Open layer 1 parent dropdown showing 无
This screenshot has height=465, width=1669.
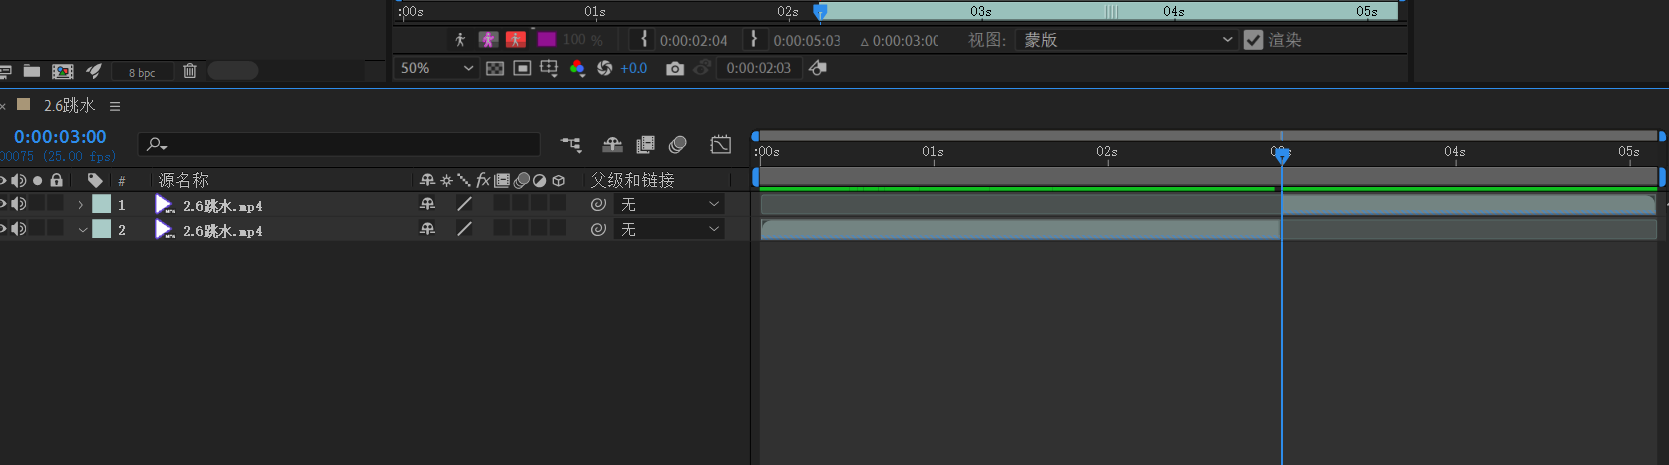[669, 204]
